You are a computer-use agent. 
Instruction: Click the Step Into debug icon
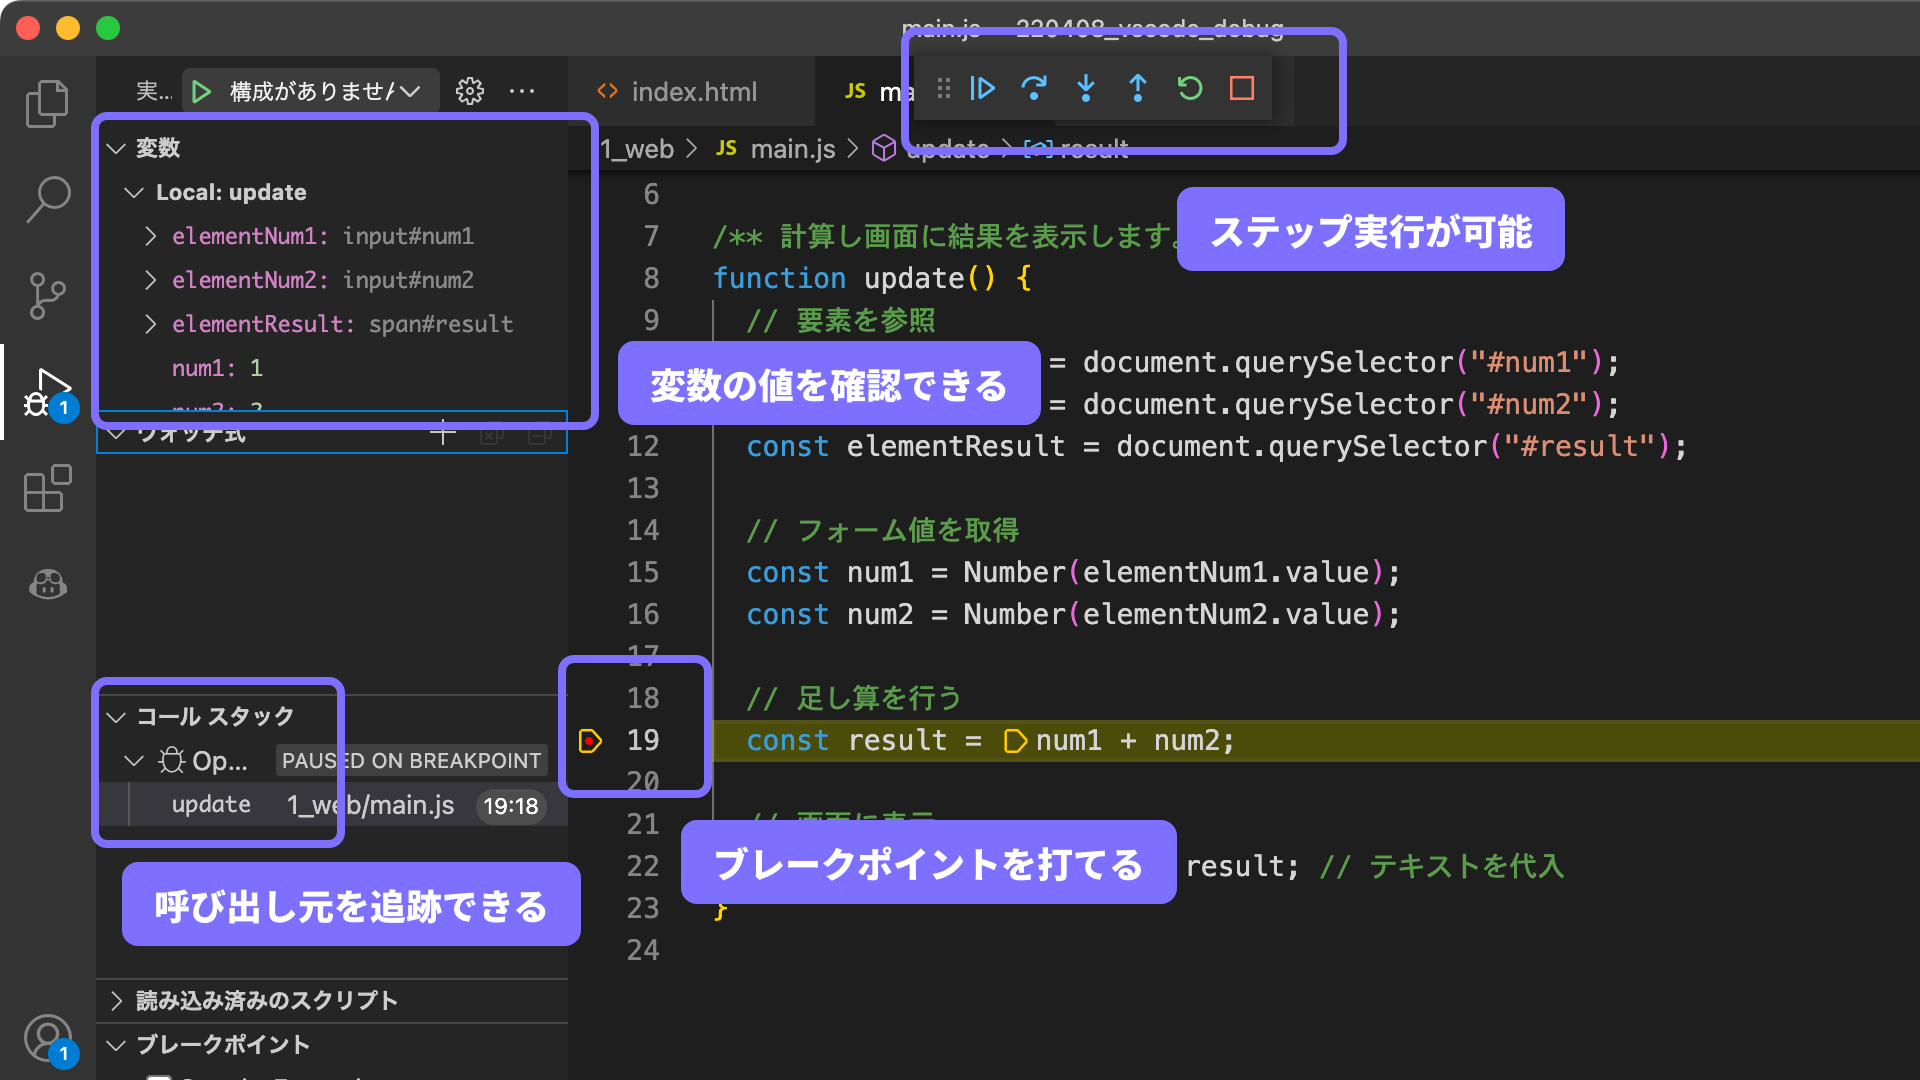(x=1086, y=89)
